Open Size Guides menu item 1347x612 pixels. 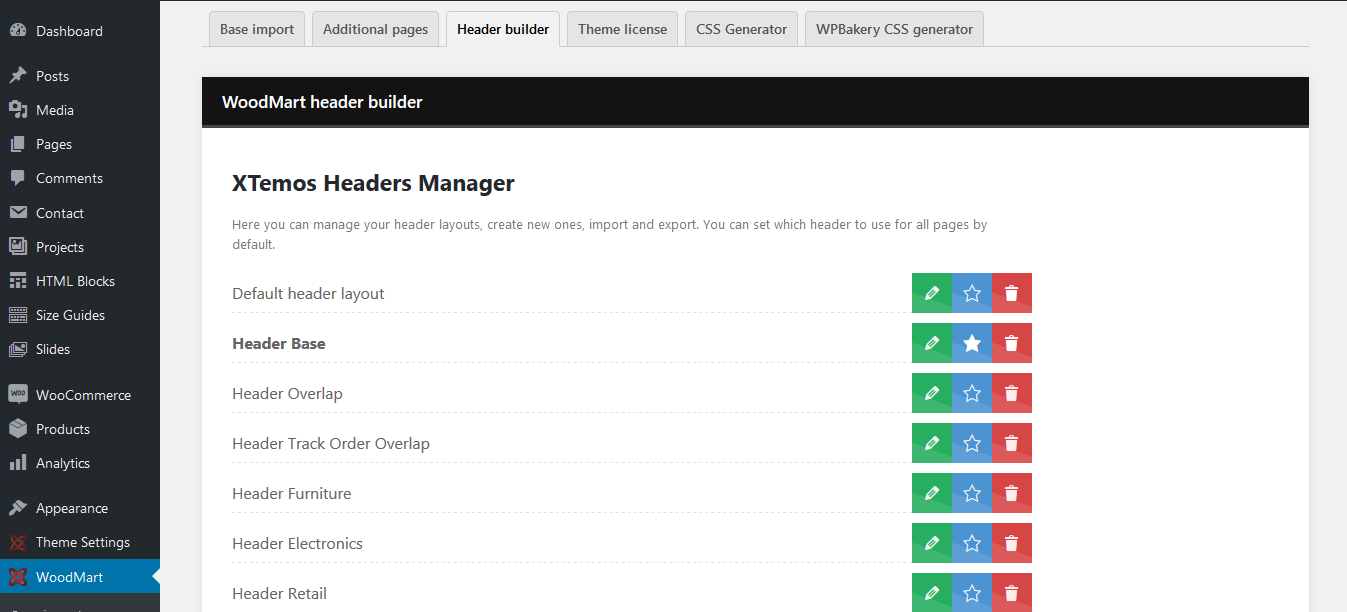point(80,315)
